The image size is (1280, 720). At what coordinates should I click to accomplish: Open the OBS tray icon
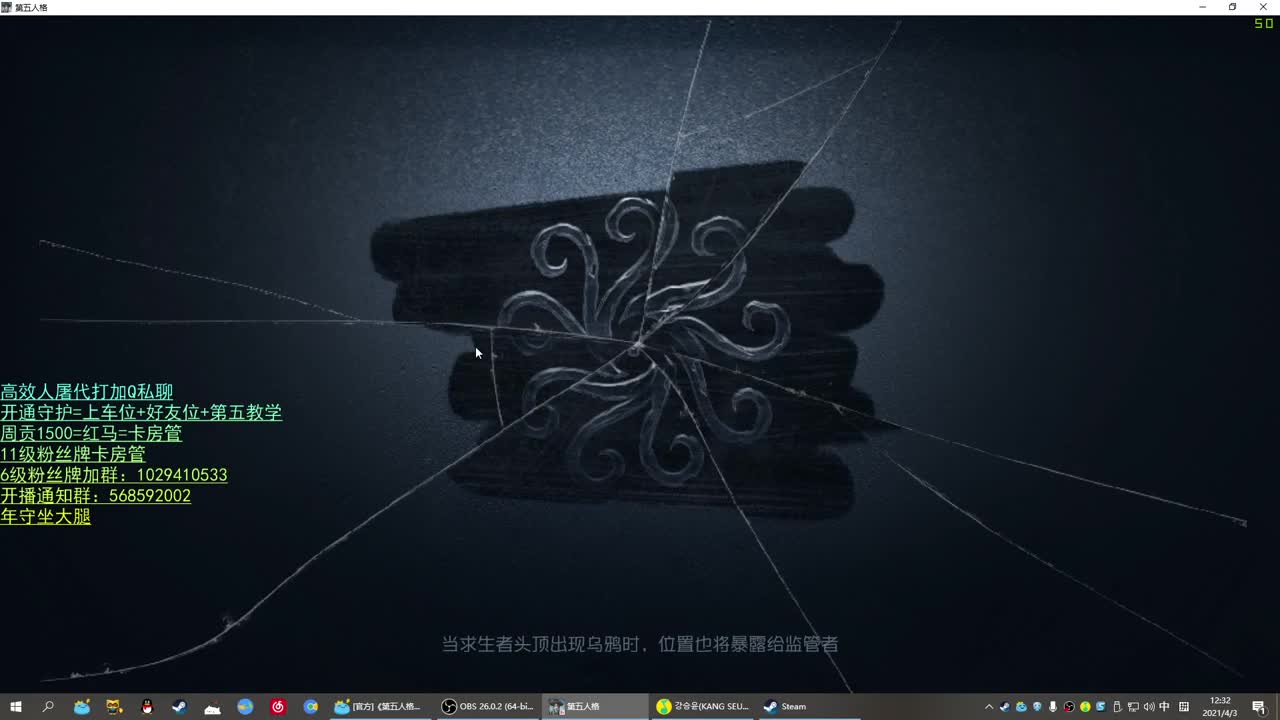point(1069,707)
